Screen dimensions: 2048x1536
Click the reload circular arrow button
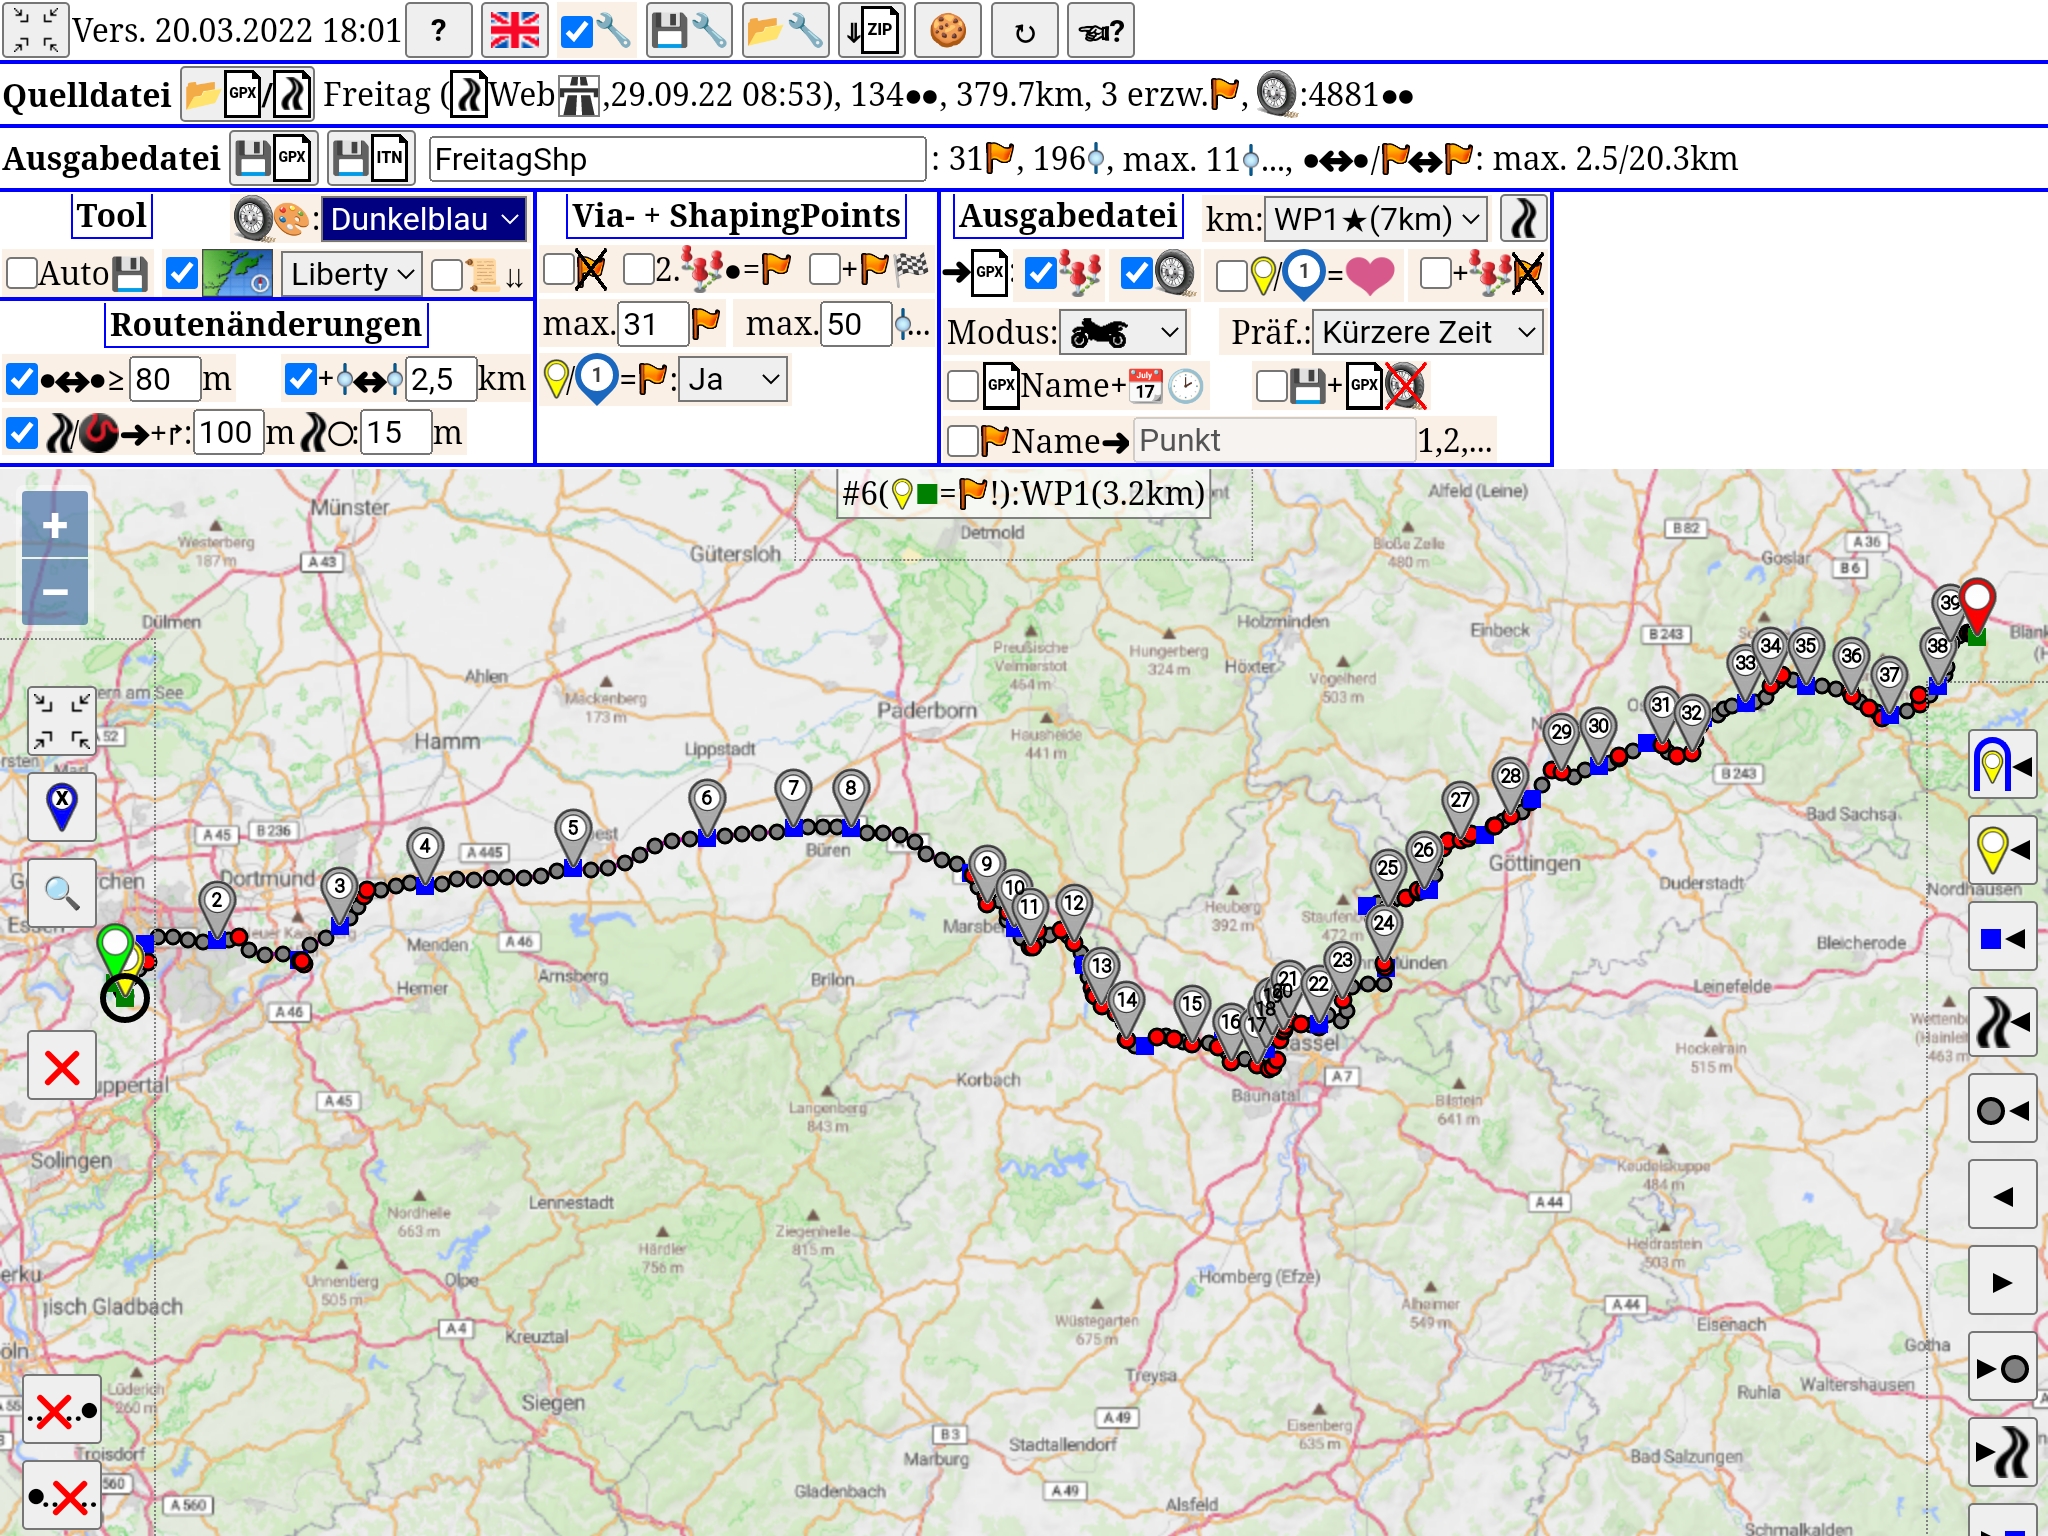pyautogui.click(x=1024, y=31)
